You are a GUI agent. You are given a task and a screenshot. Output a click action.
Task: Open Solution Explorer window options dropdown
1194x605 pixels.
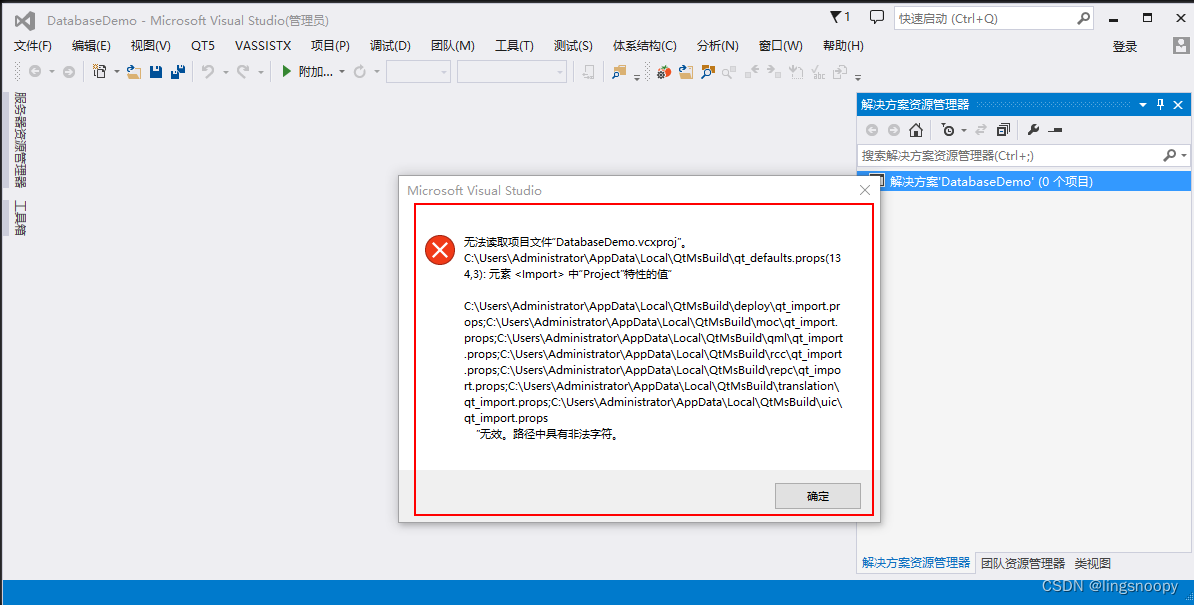coord(1142,105)
